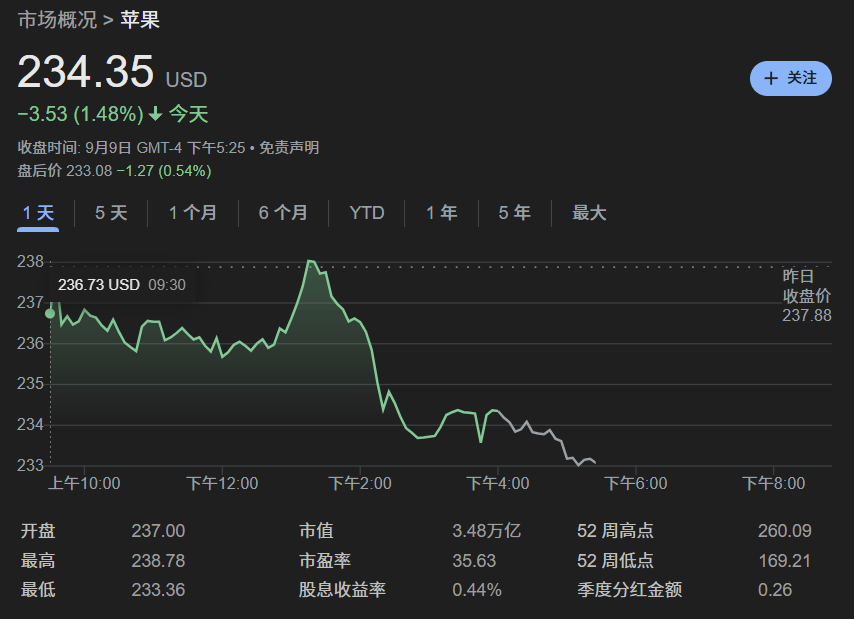Click the chart's highest peak near 238
854x619 pixels.
pos(310,261)
